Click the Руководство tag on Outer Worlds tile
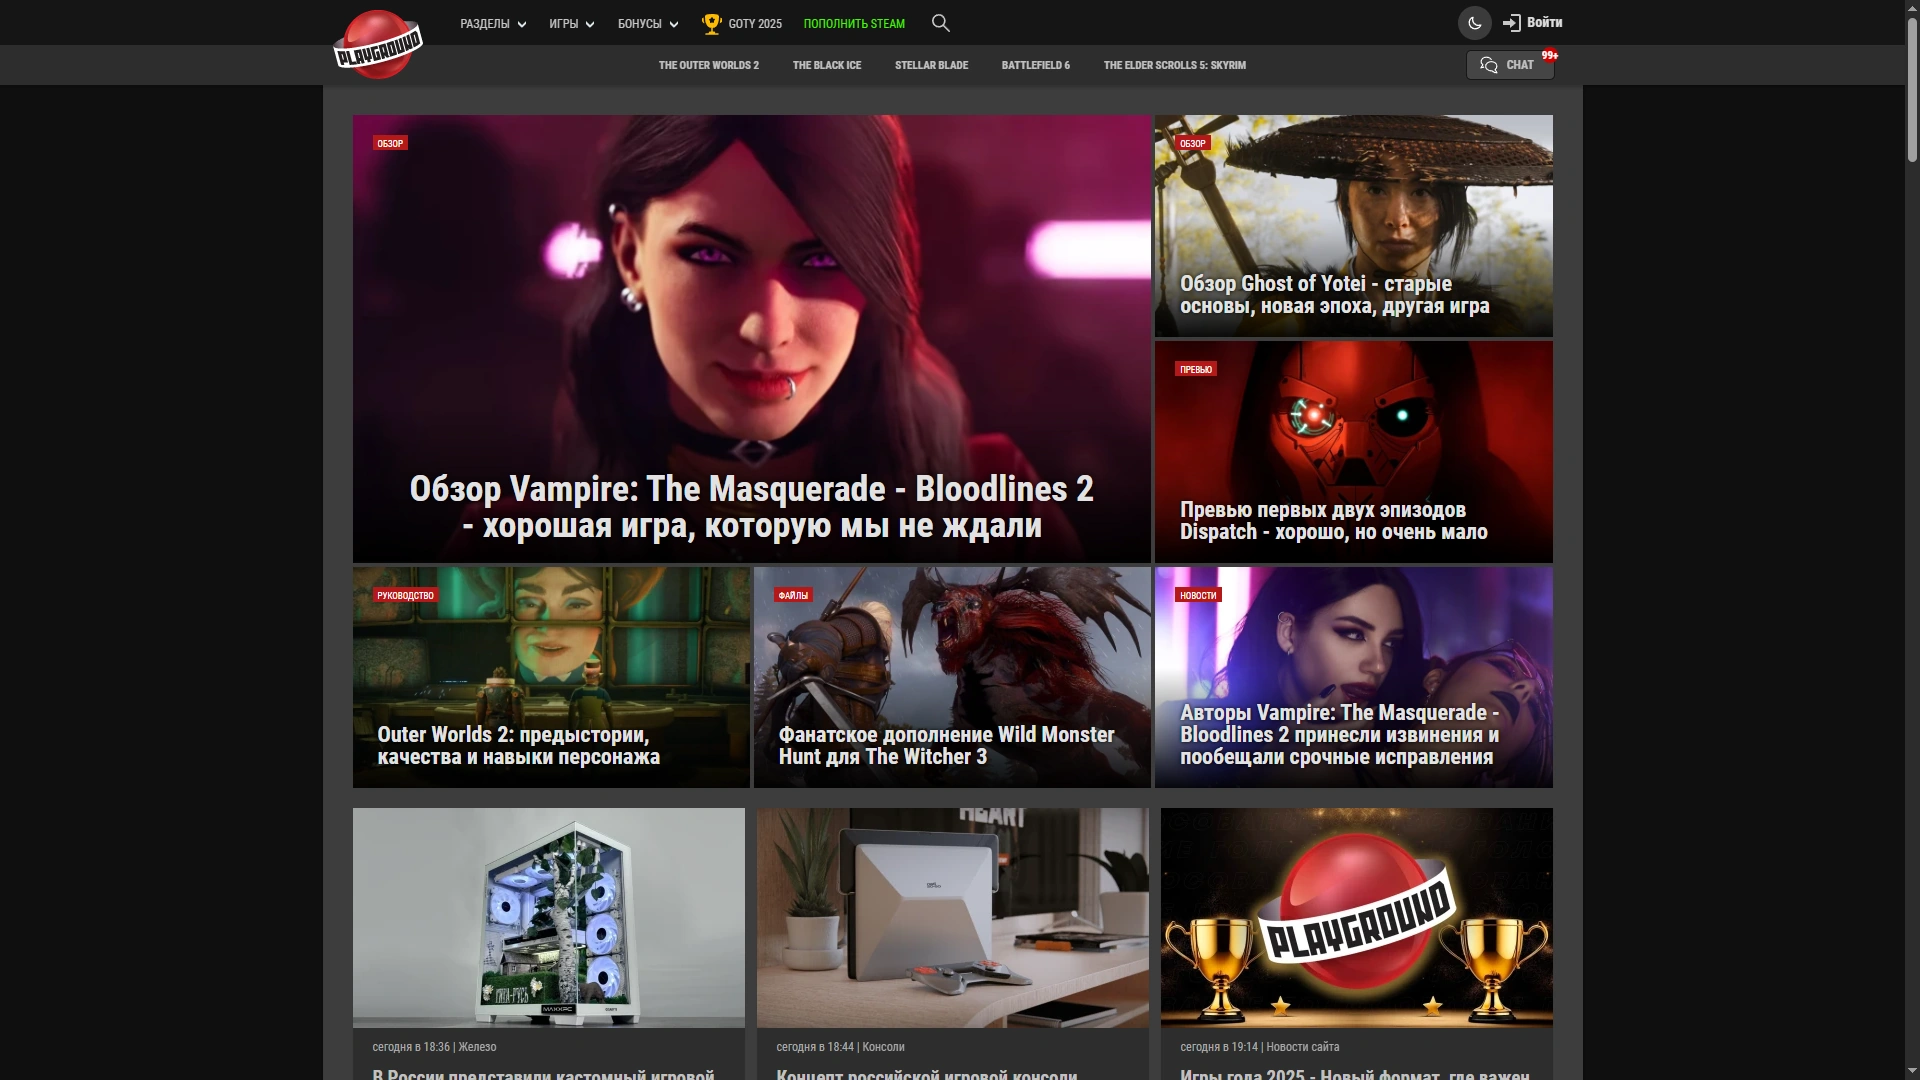 [405, 595]
